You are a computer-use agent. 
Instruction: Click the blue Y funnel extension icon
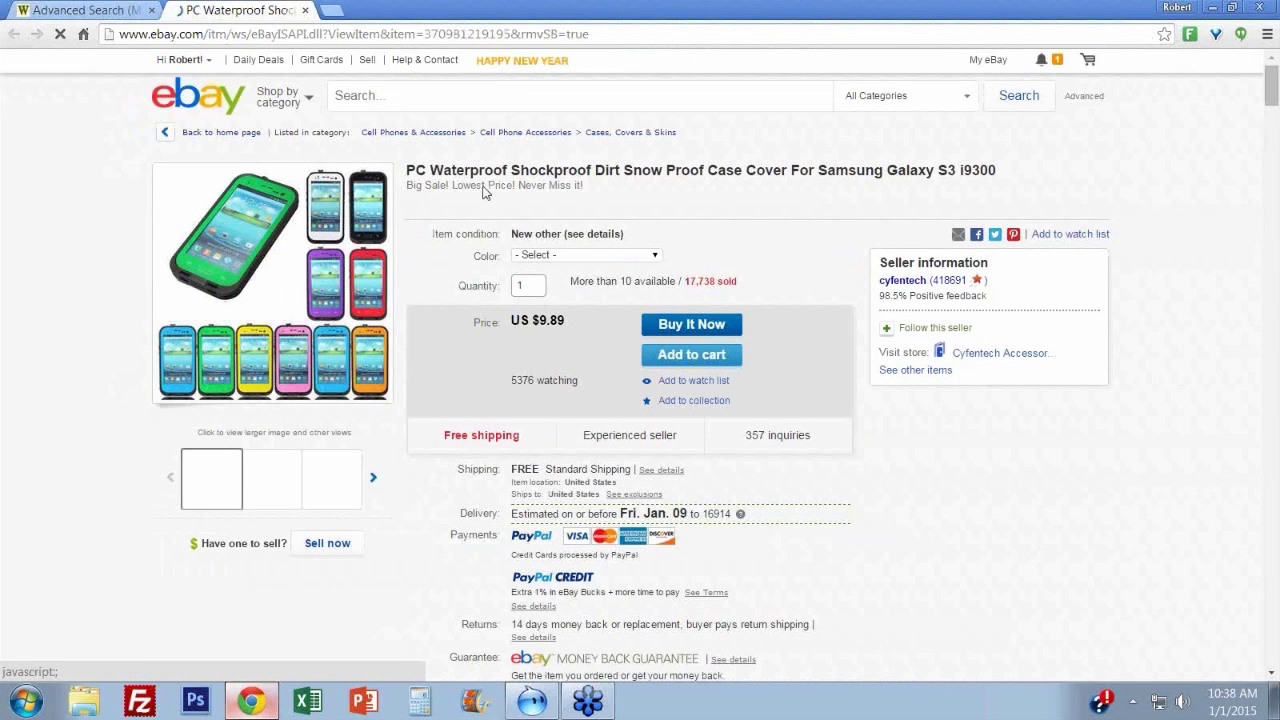pos(1216,34)
